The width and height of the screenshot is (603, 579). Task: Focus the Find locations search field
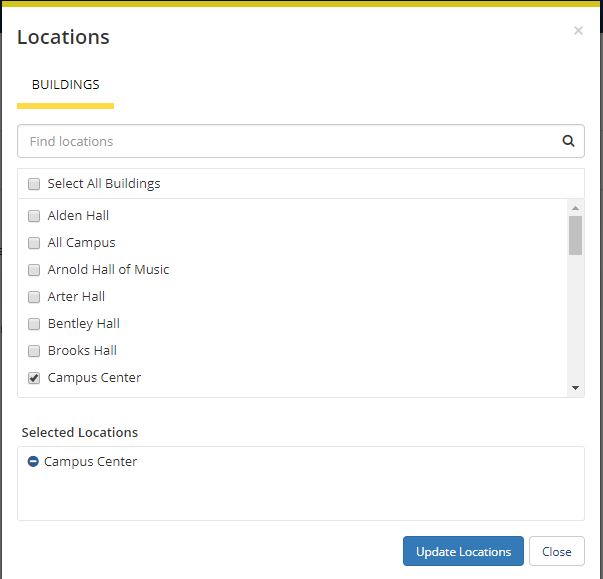pos(285,141)
